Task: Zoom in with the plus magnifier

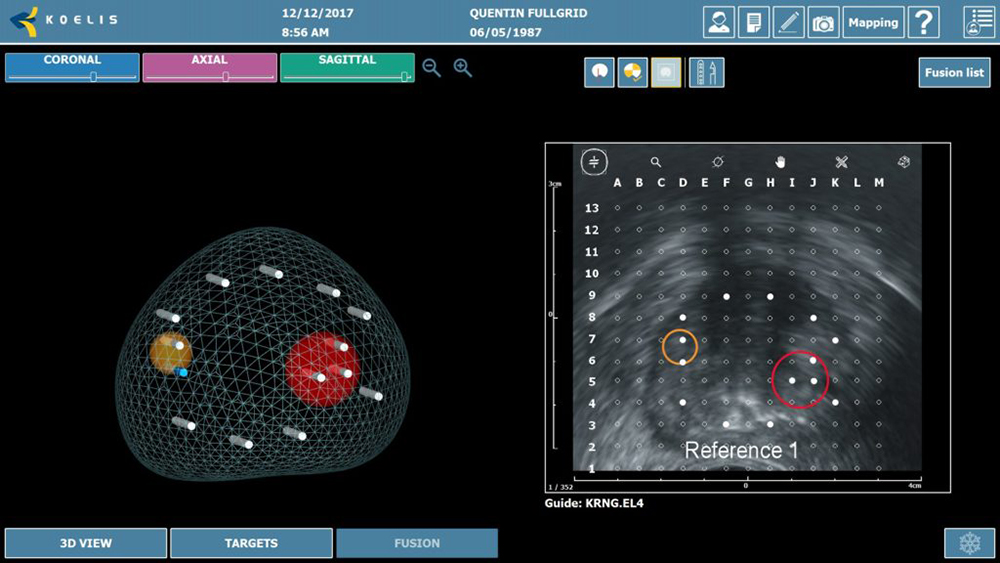Action: (x=463, y=68)
